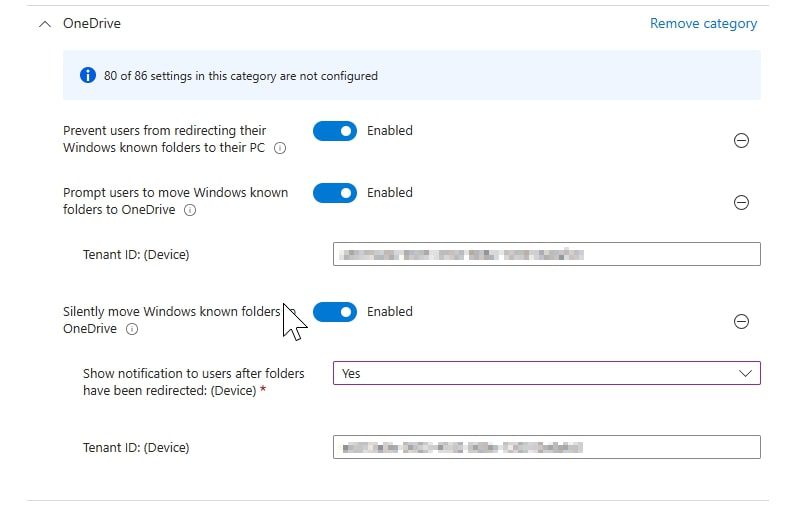Click the OneDrive category heading
This screenshot has width=801, height=506.
pyautogui.click(x=92, y=23)
